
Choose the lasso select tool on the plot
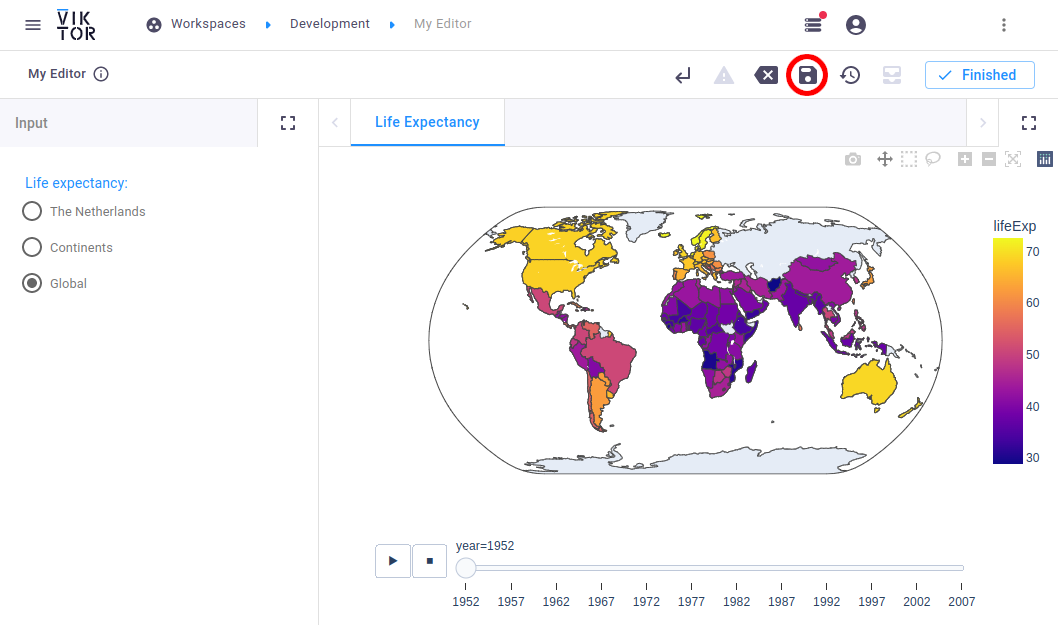pos(933,158)
